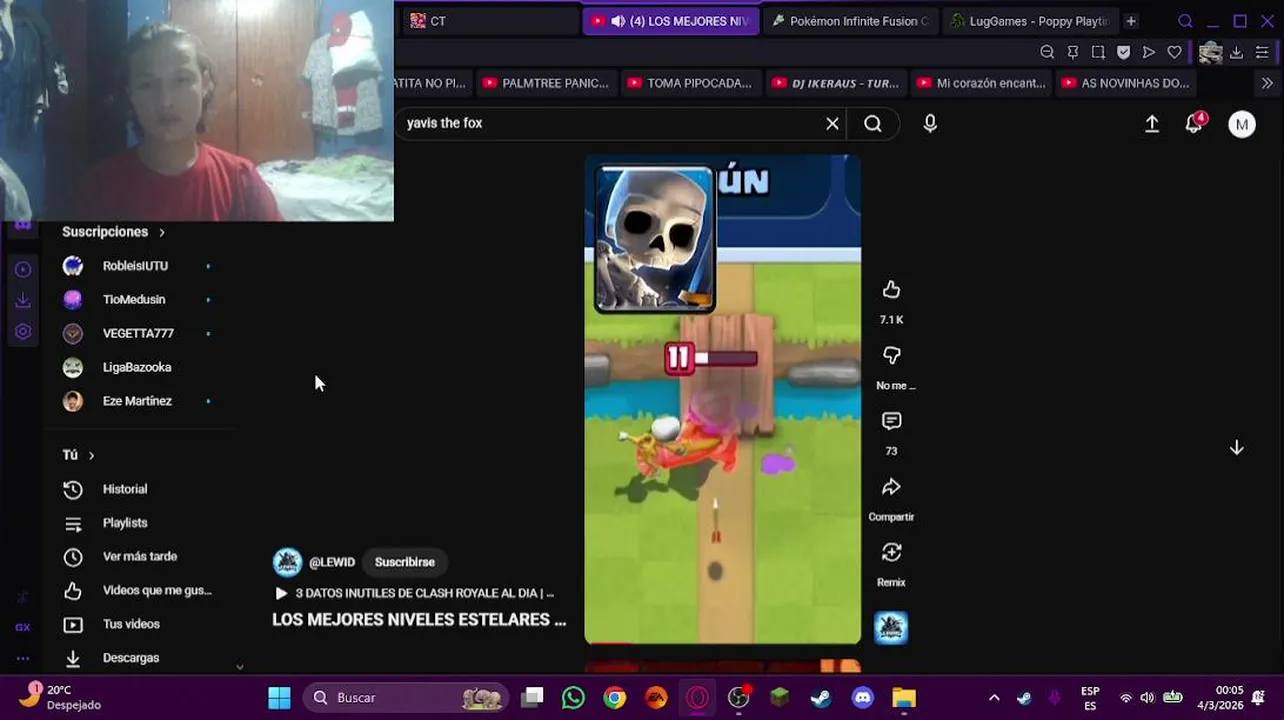The height and width of the screenshot is (720, 1284).
Task: Click the taskbar Buscar search box
Action: coord(406,697)
